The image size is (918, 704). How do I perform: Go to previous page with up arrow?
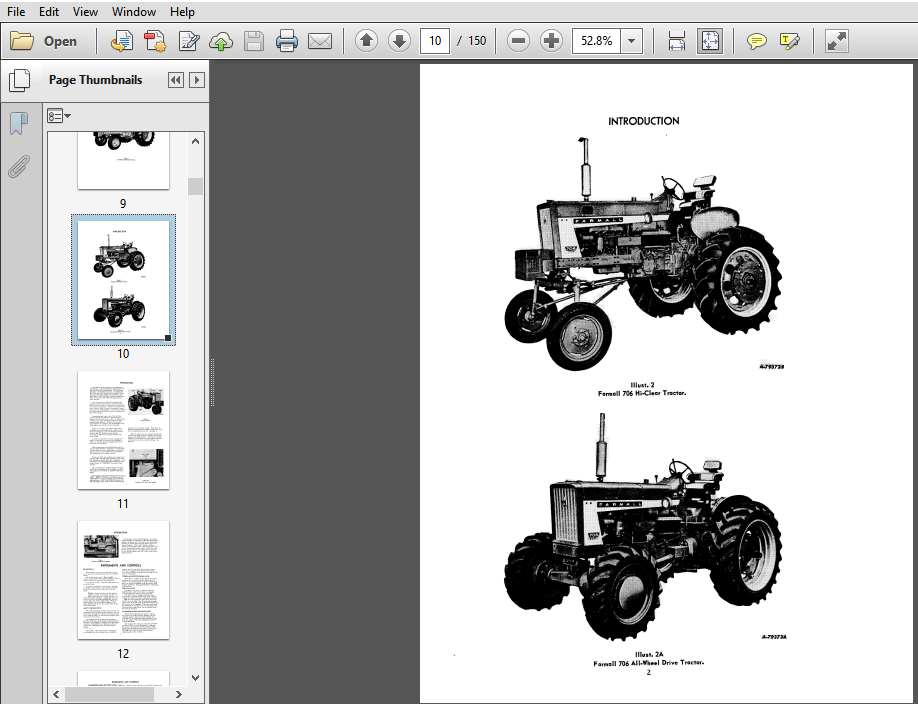click(366, 40)
